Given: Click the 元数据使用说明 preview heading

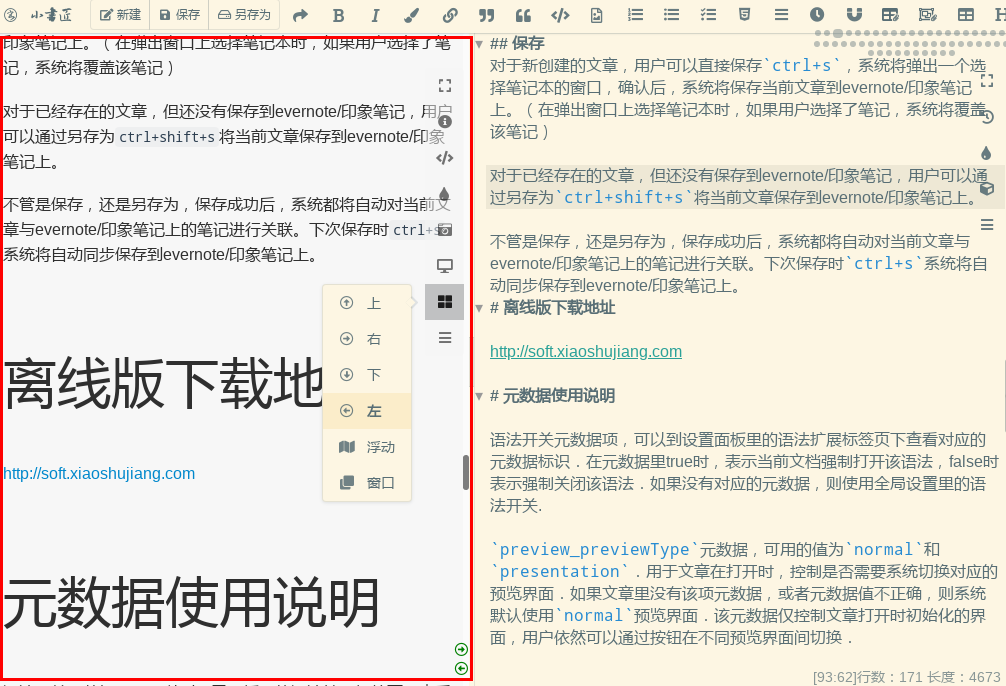Looking at the screenshot, I should [x=191, y=603].
